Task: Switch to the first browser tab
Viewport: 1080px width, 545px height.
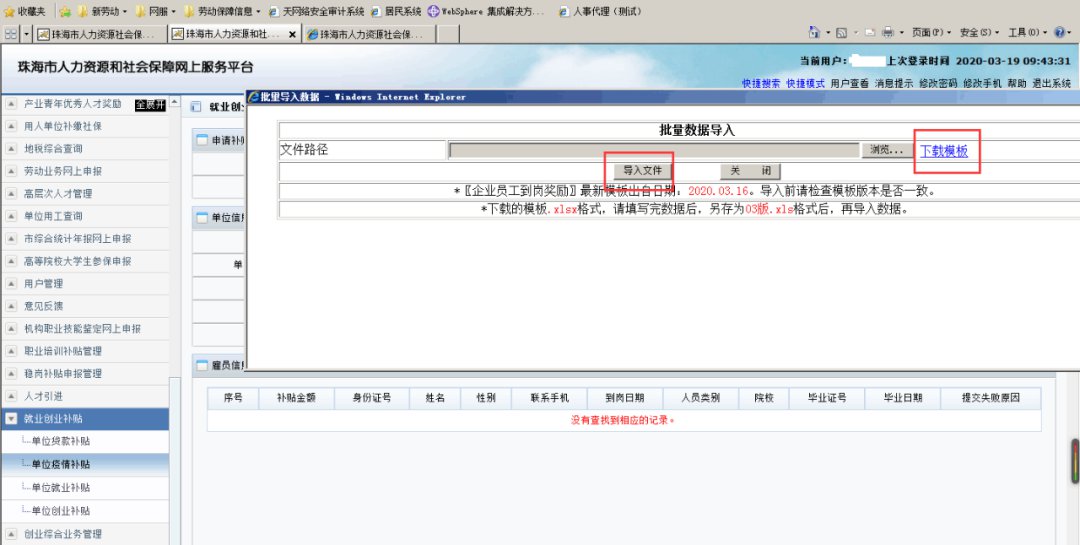Action: (100, 34)
